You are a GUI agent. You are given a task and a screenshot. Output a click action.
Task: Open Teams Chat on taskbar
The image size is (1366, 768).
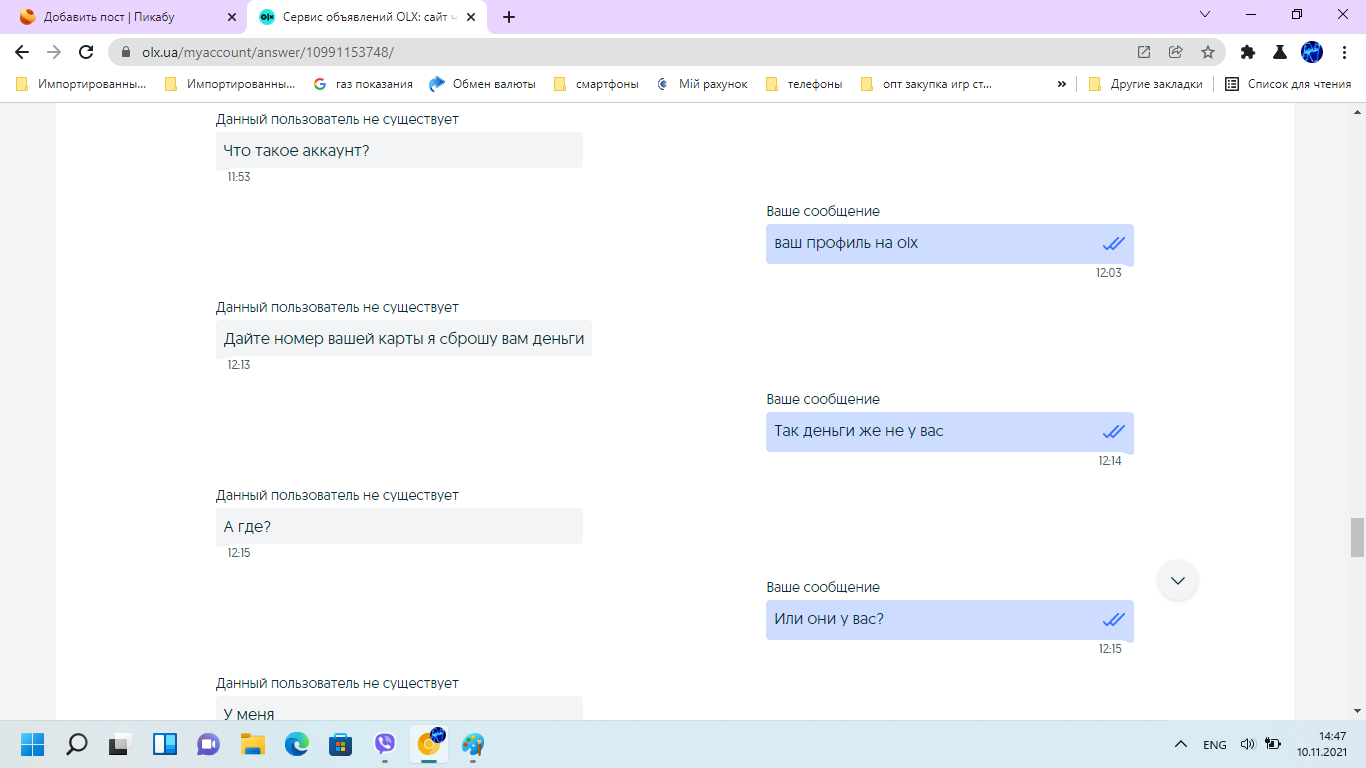(x=209, y=744)
